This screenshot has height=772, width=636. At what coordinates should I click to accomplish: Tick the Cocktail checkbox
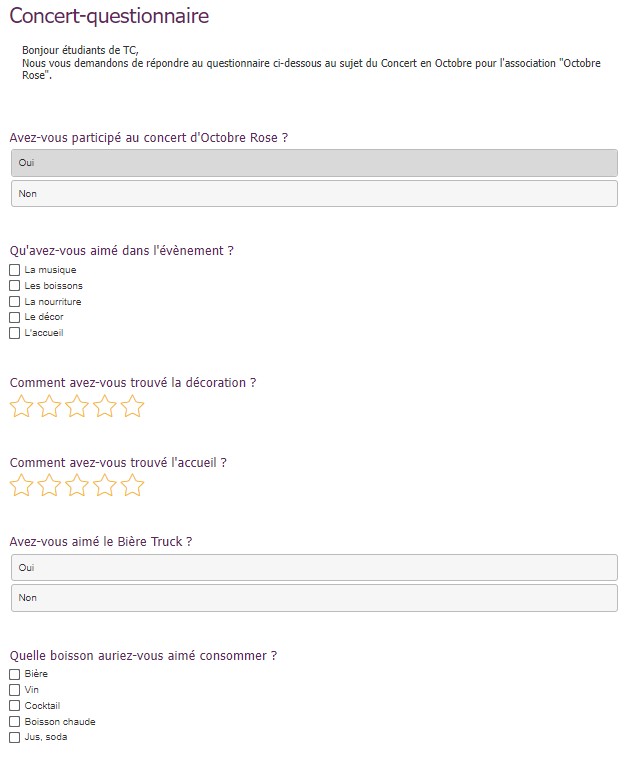15,706
